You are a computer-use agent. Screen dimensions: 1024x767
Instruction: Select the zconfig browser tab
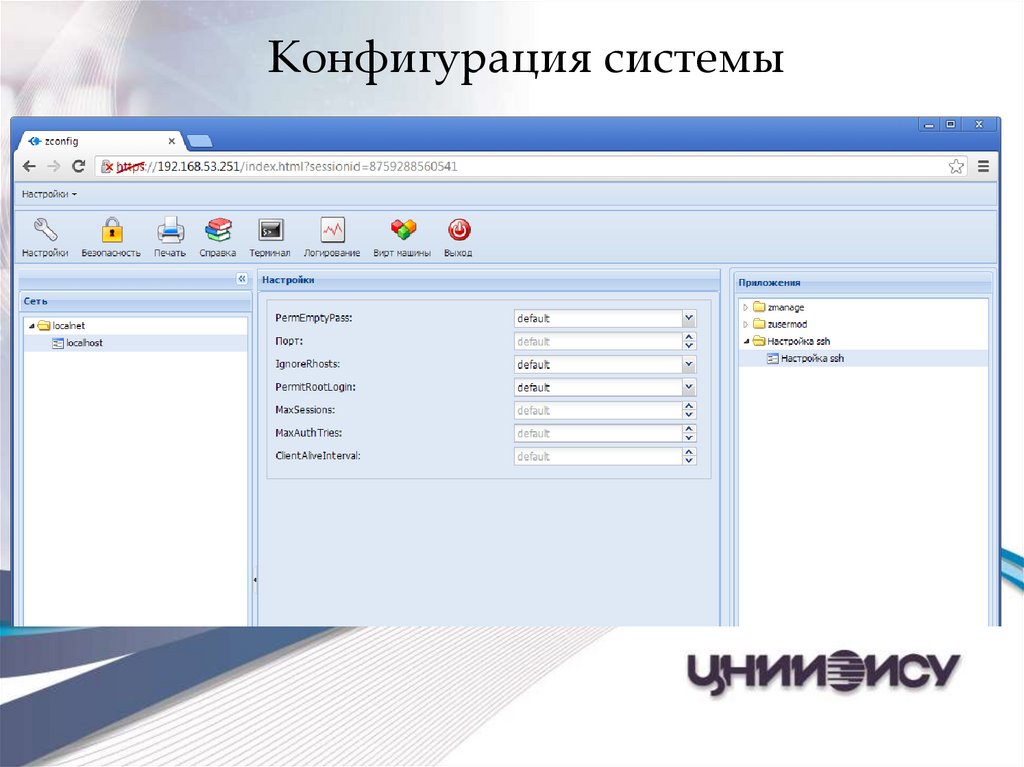click(x=100, y=142)
